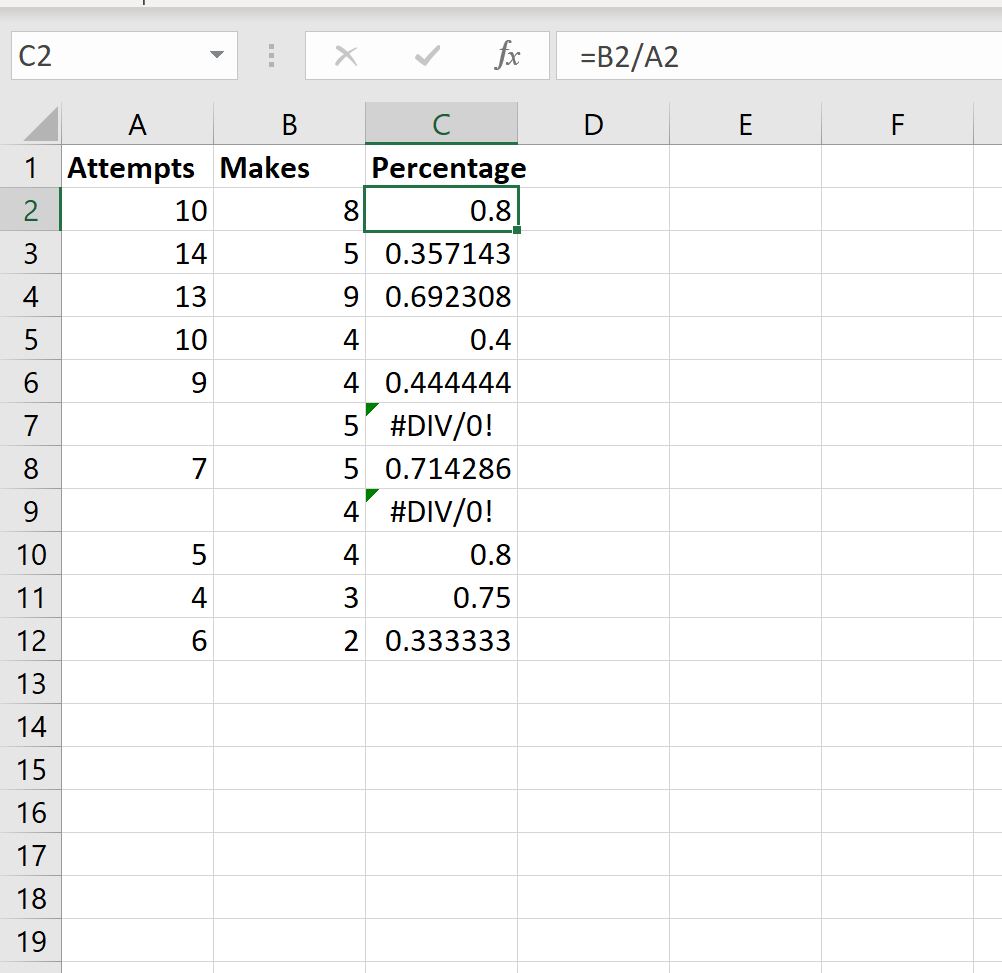Click the dotted separator next to Name Box
Image resolution: width=1002 pixels, height=973 pixels.
[270, 56]
